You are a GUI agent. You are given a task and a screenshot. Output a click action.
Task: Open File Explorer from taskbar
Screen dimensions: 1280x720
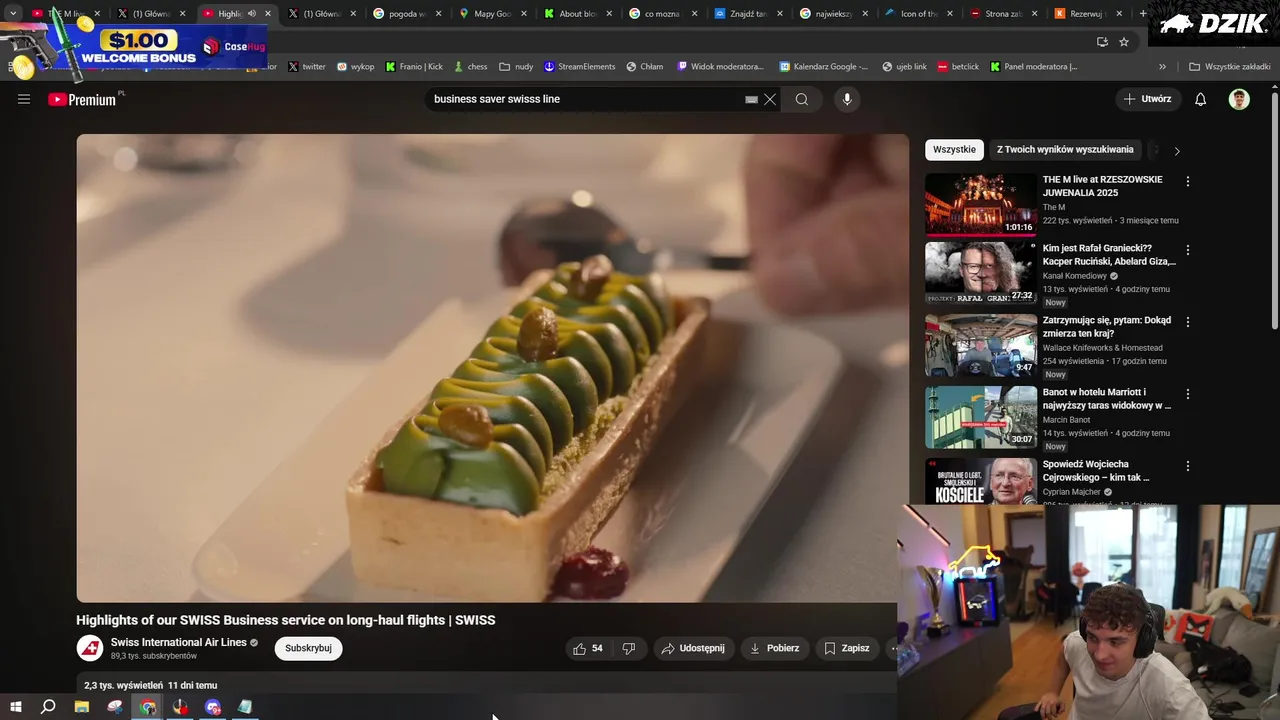point(82,707)
